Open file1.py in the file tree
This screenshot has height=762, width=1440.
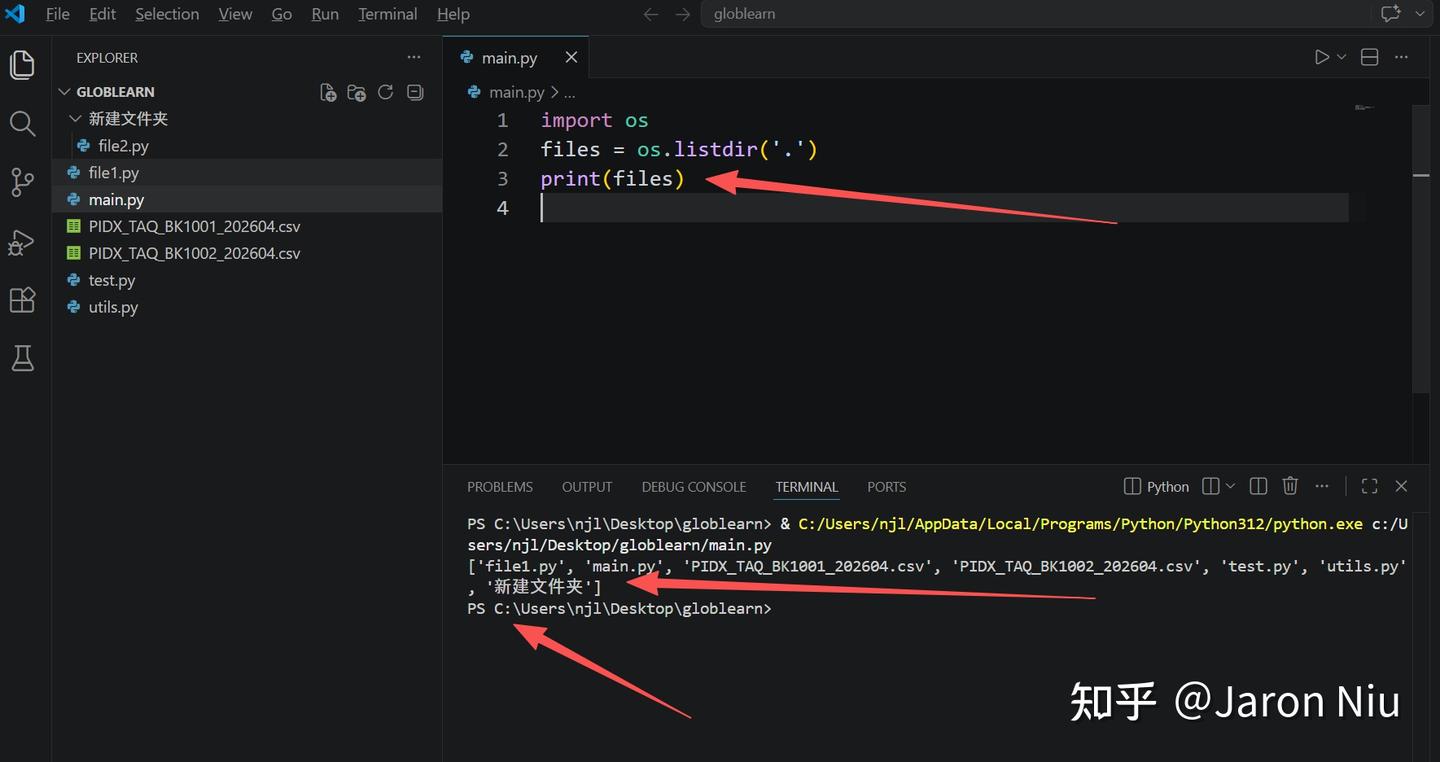tap(247, 173)
